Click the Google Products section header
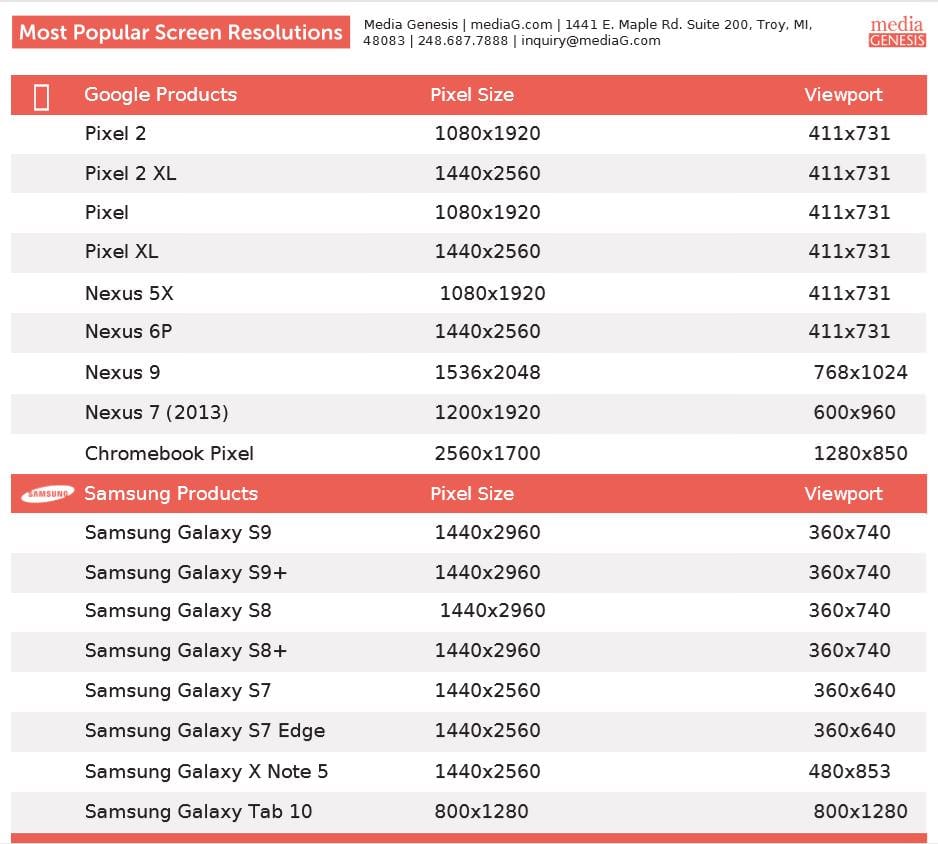Viewport: 938px width, 844px height. [x=160, y=95]
